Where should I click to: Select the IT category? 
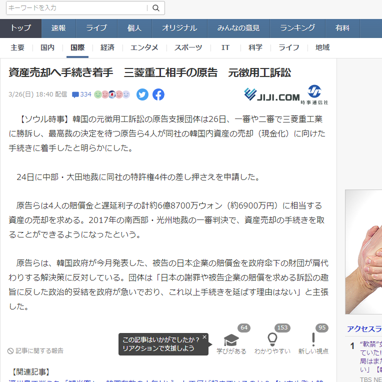coord(225,48)
